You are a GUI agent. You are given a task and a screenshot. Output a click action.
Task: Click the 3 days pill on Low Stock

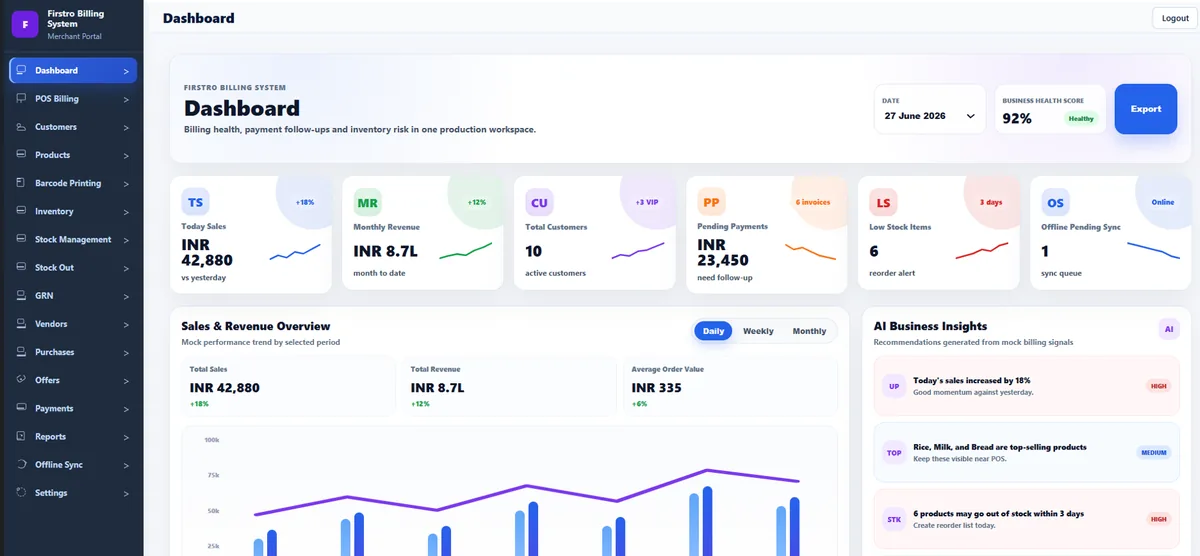pyautogui.click(x=991, y=202)
